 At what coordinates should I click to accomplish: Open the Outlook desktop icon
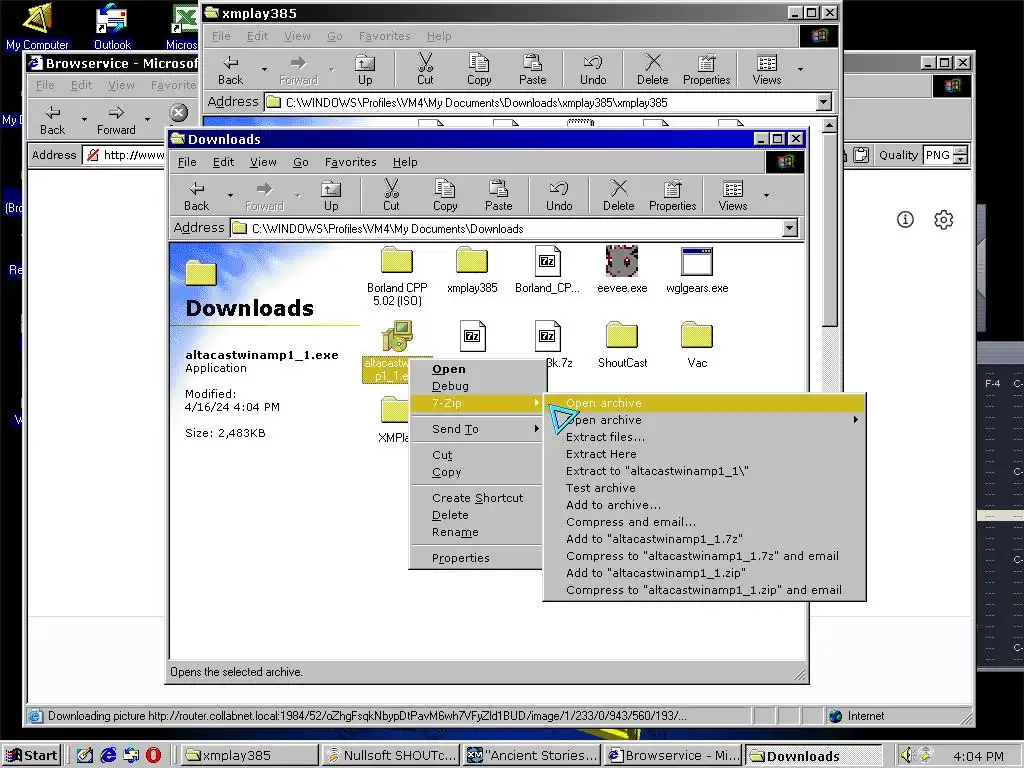point(112,26)
